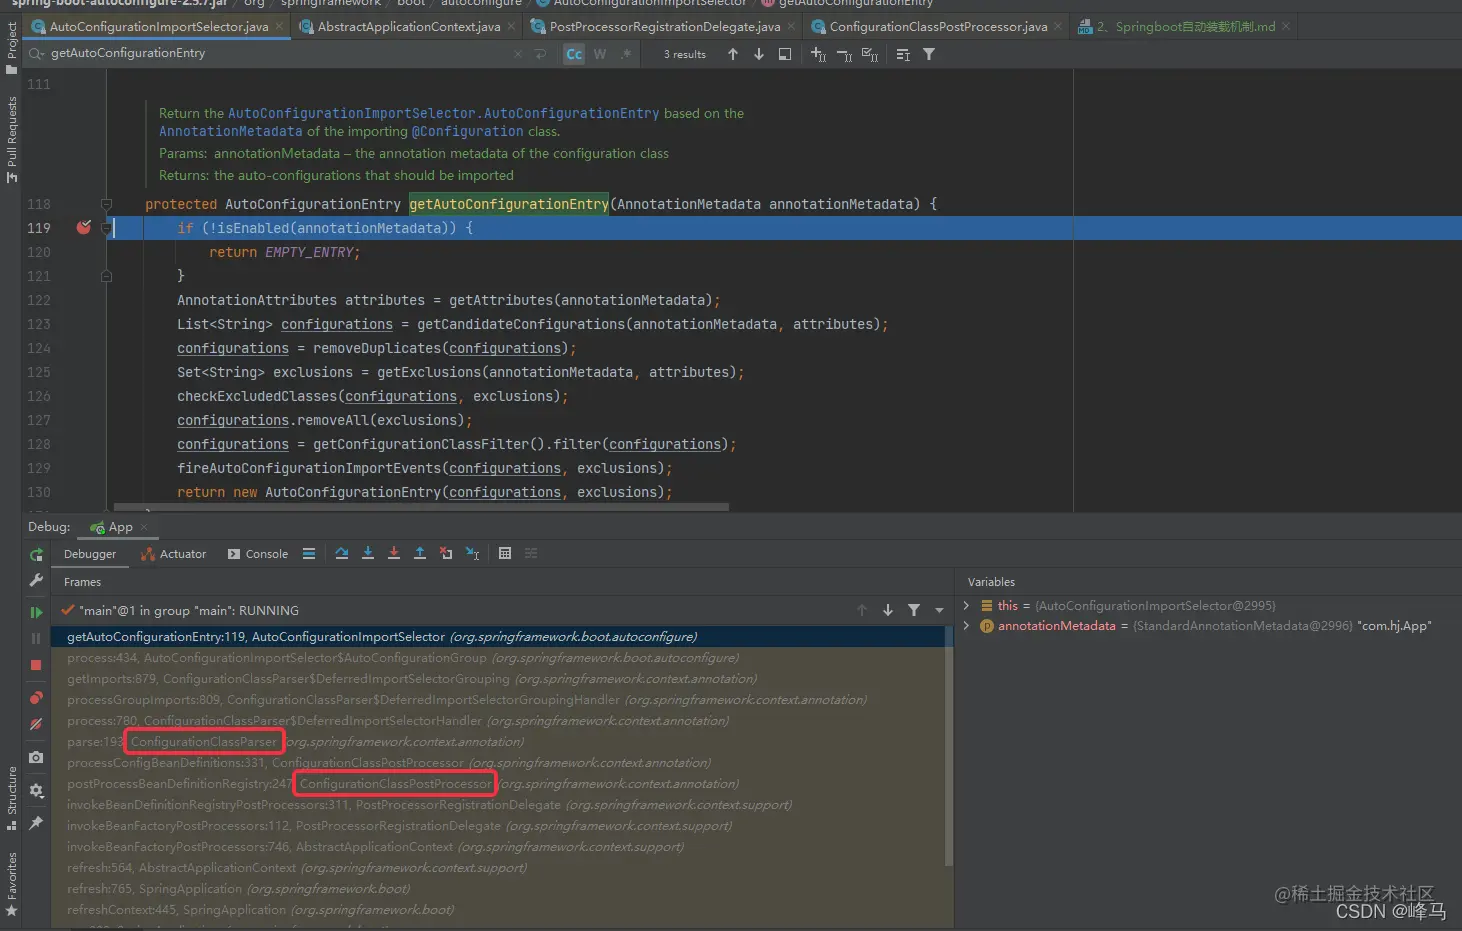Switch to AutoConfigurationImportSelector.java tab
Screen dimensions: 1462x931
(159, 27)
